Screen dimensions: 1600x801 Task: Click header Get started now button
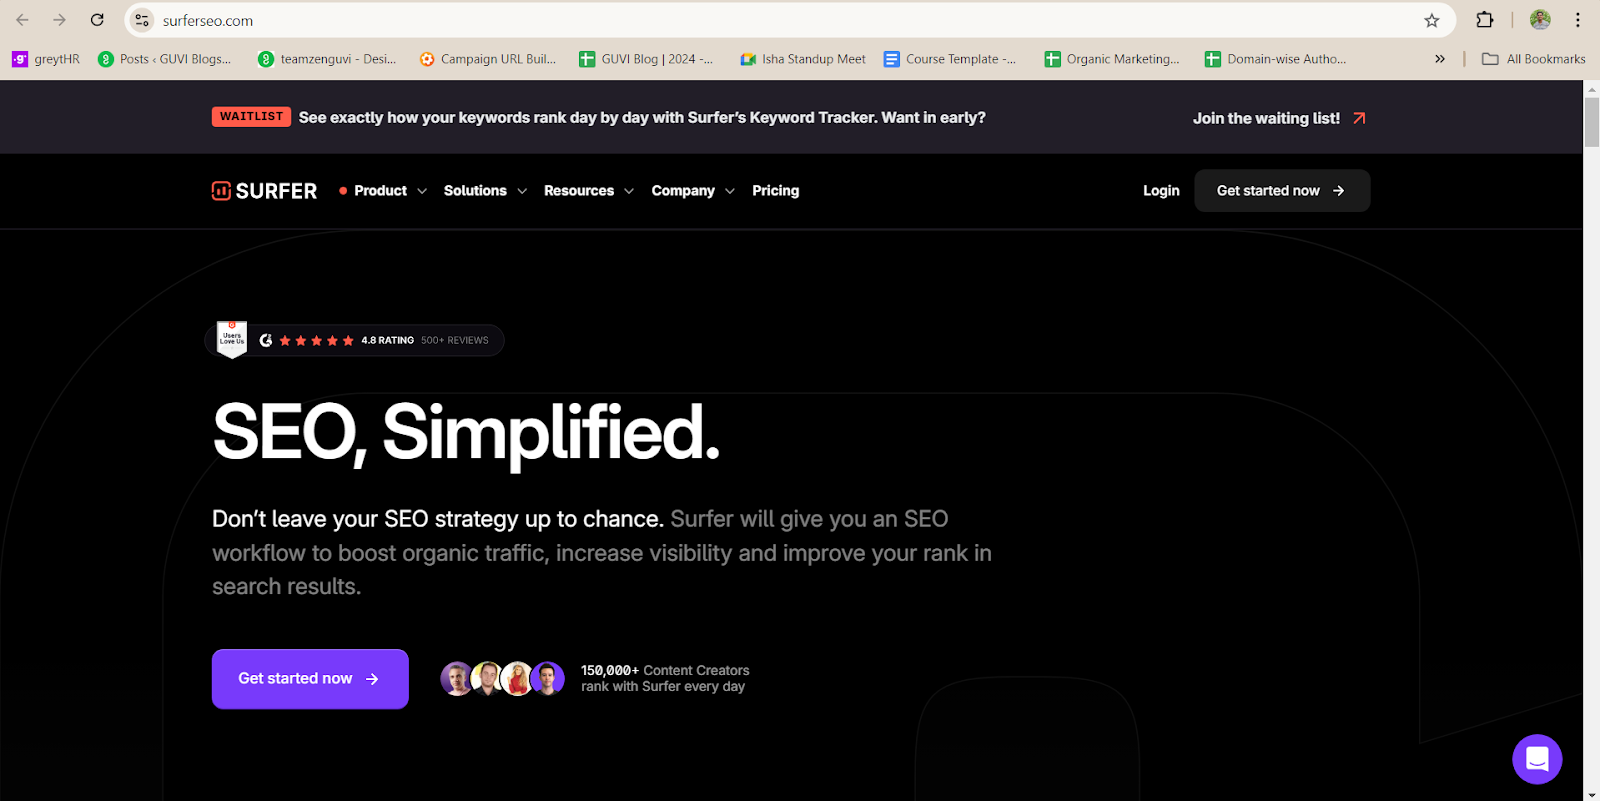tap(1282, 191)
